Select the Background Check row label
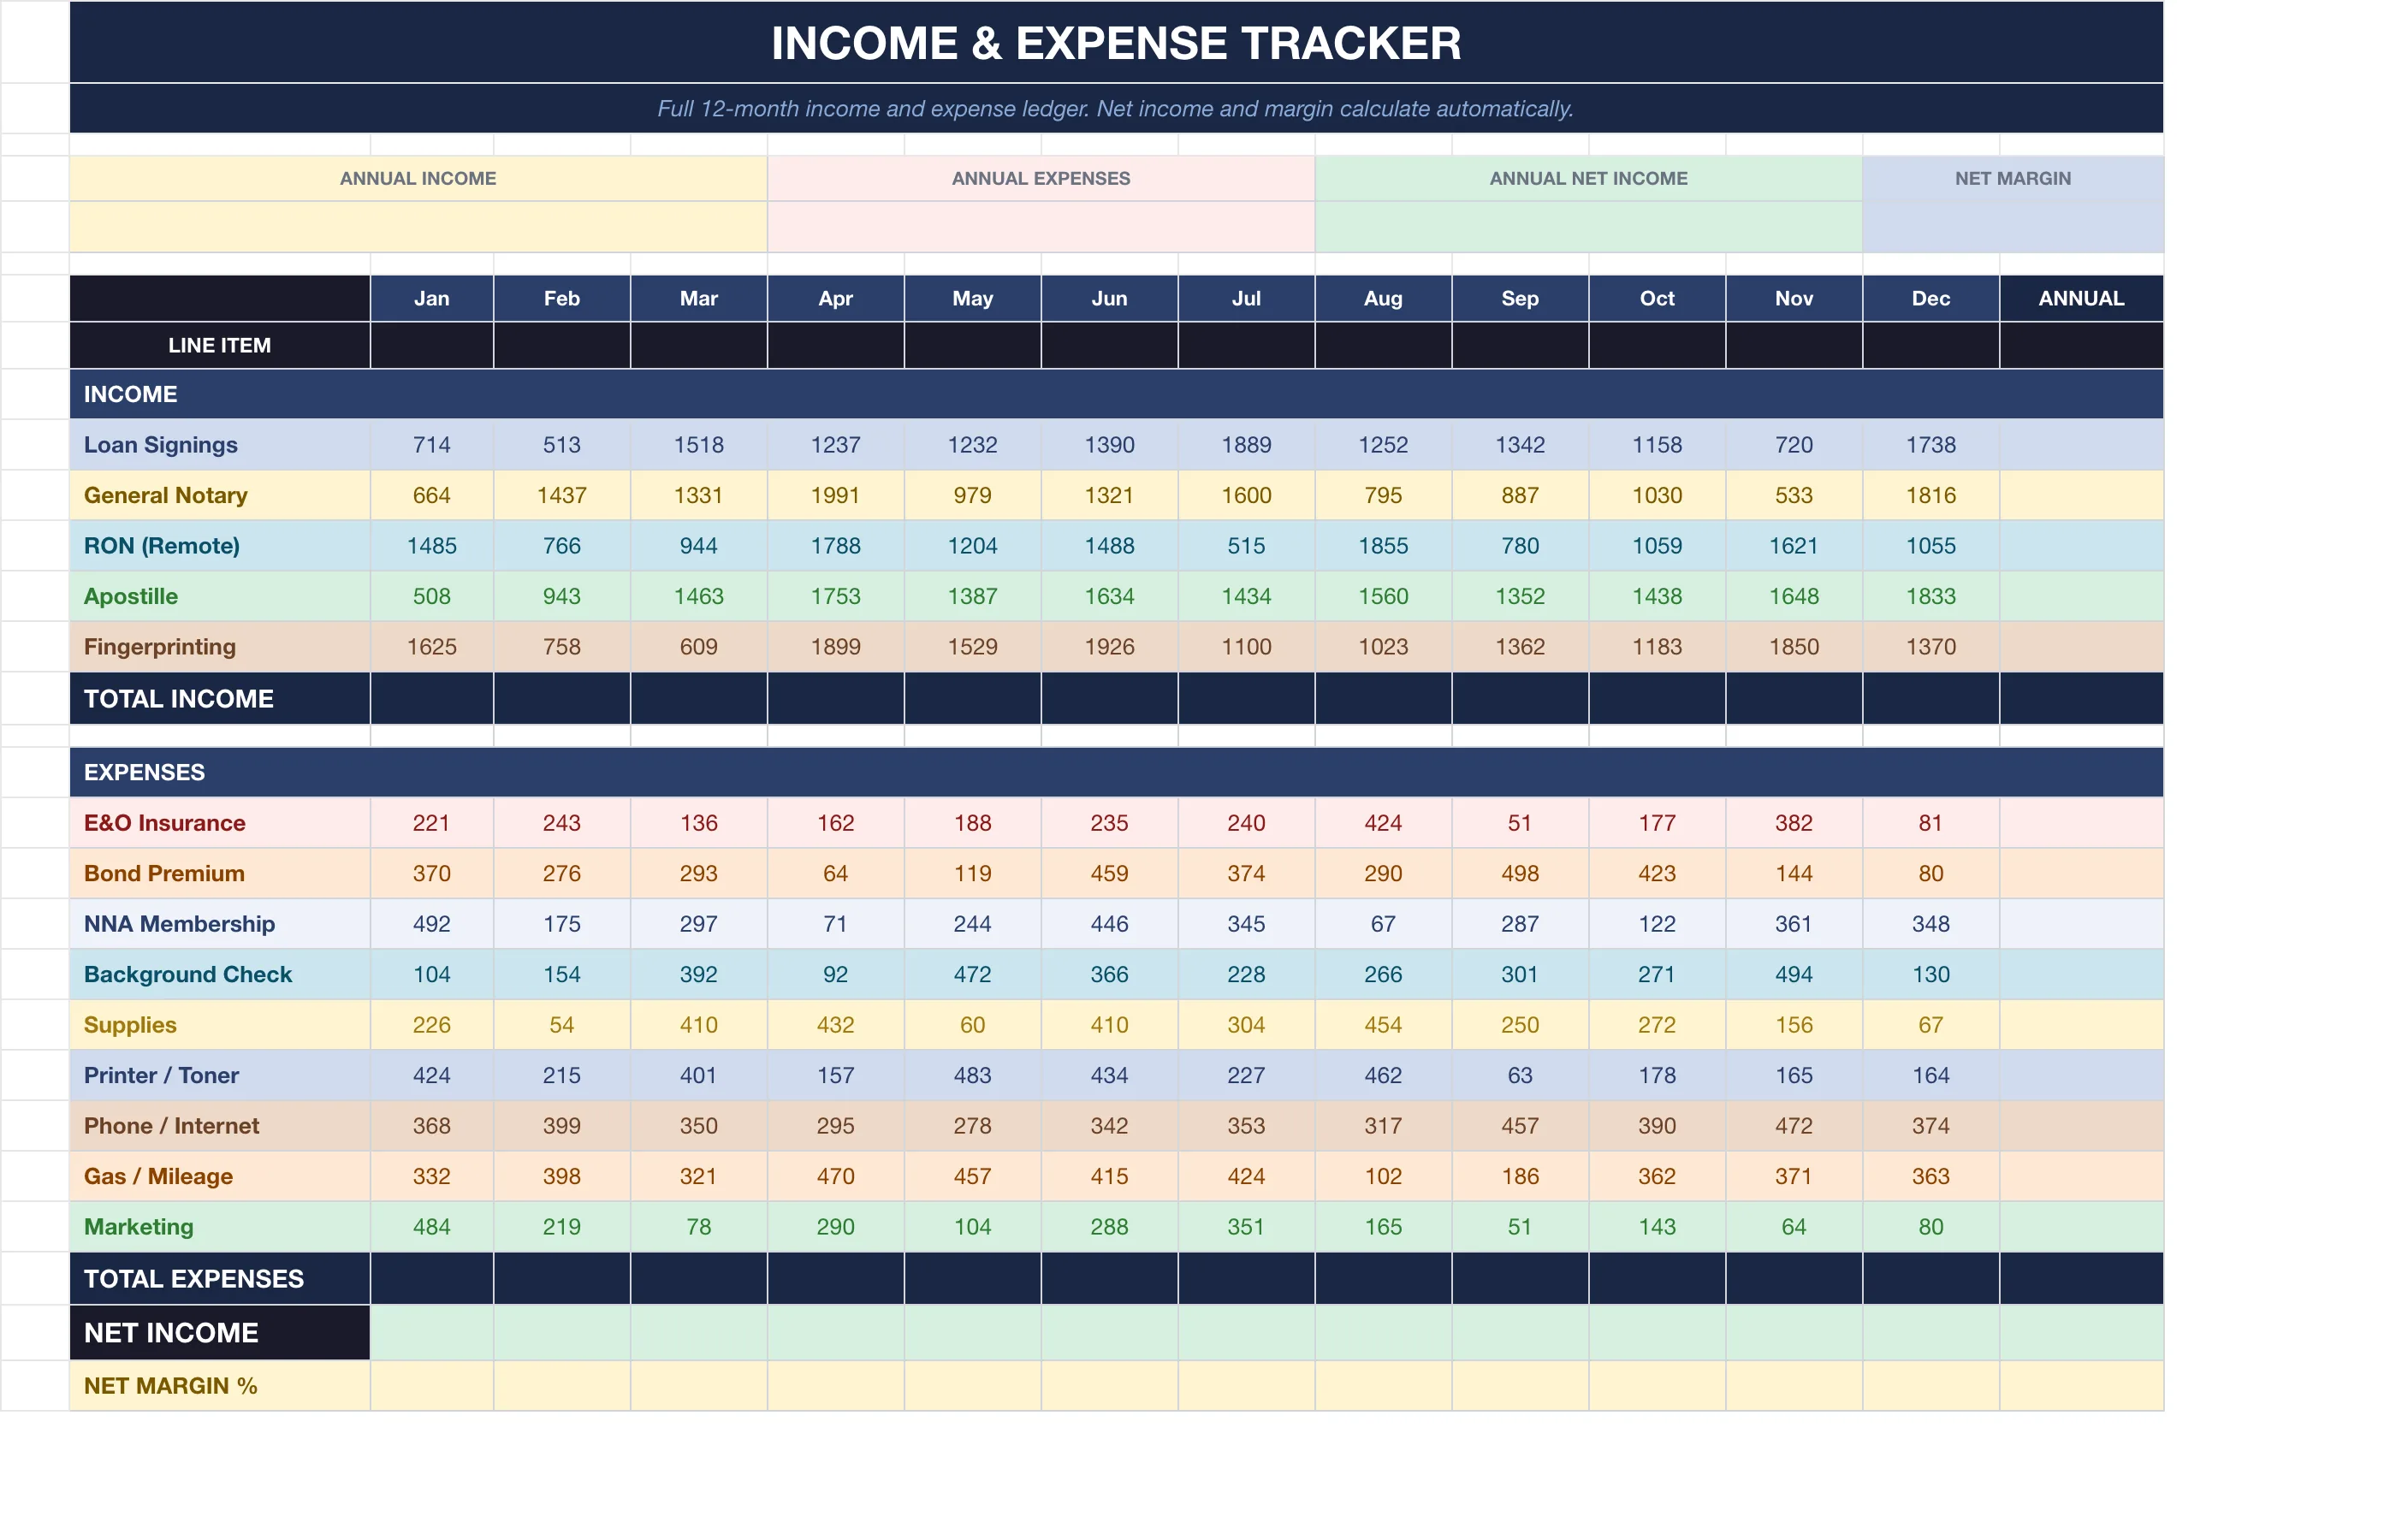Viewport: 2396px width, 1540px height. click(x=219, y=974)
